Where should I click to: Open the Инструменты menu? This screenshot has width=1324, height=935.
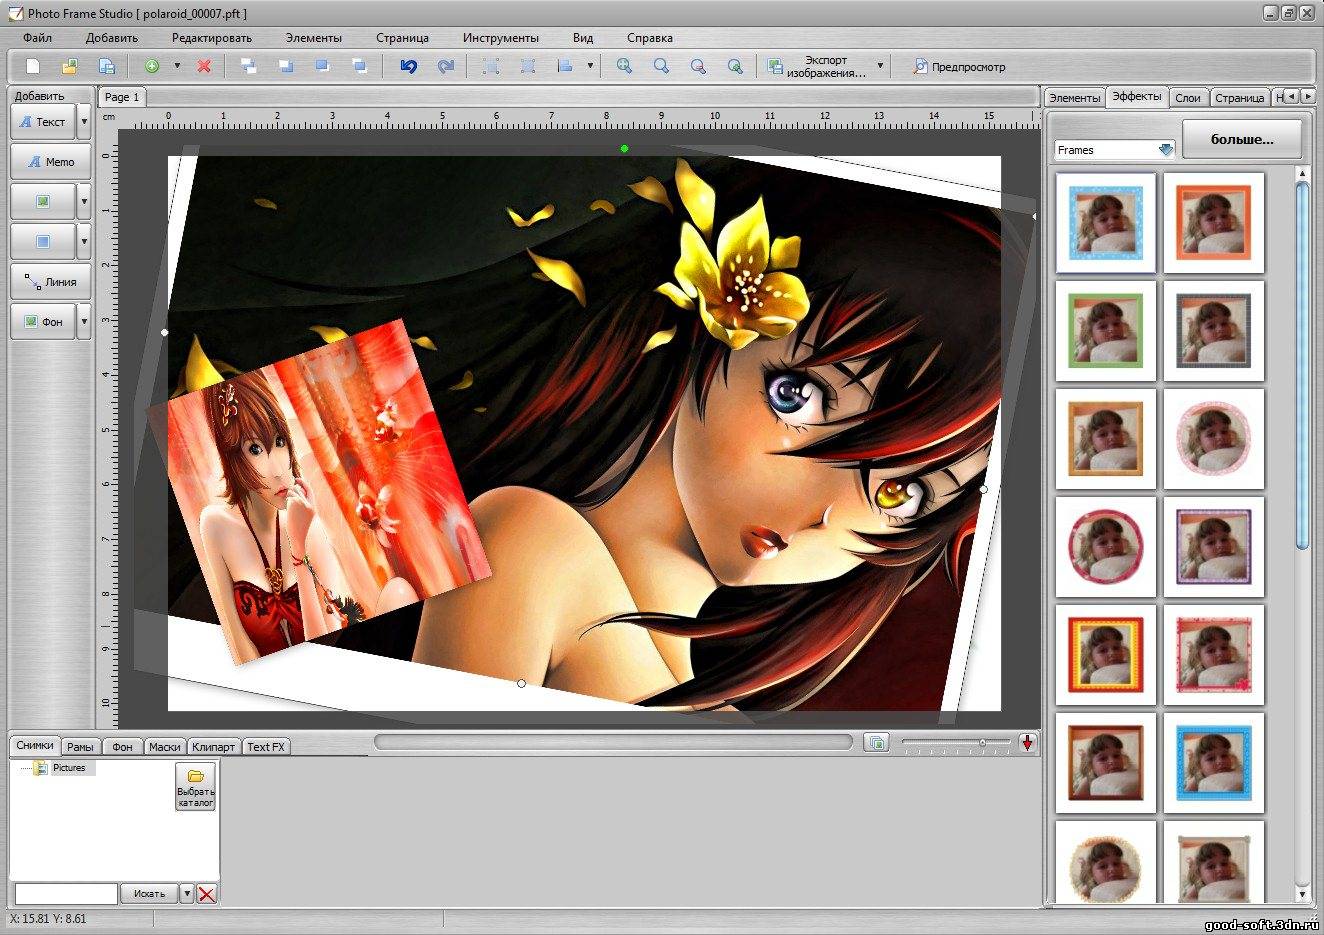pos(500,38)
